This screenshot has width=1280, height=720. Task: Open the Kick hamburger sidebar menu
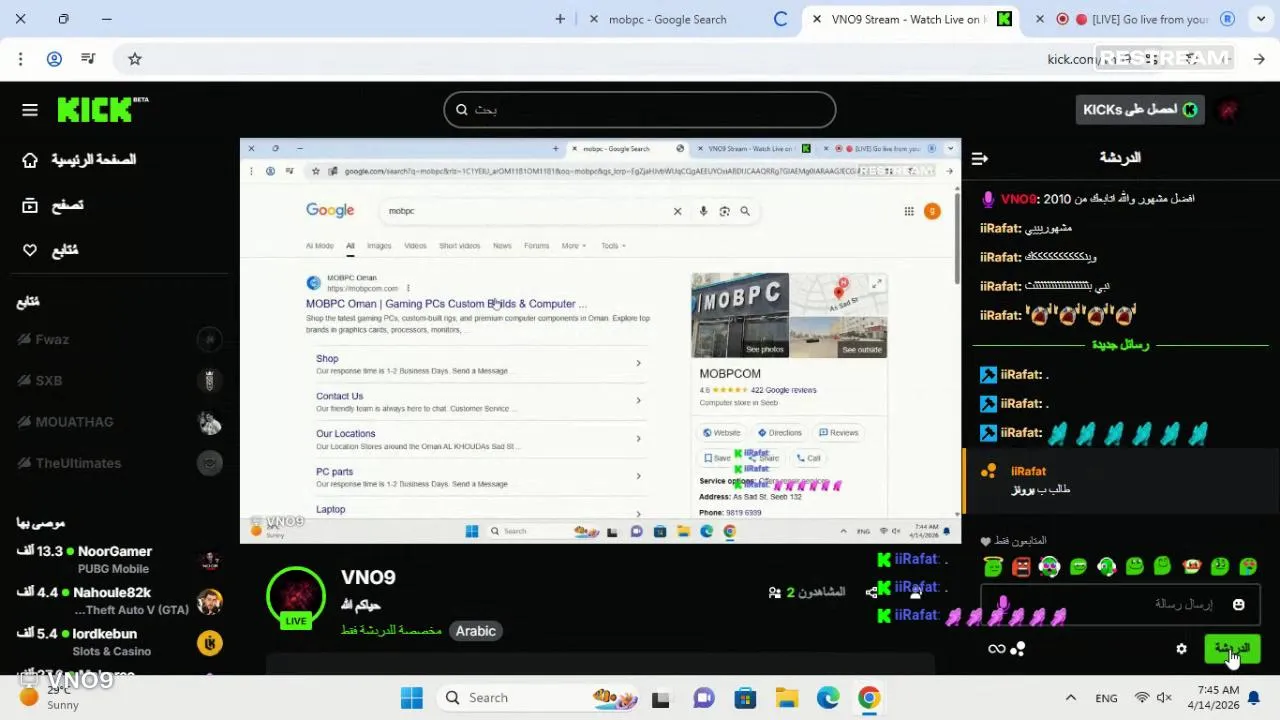29,110
